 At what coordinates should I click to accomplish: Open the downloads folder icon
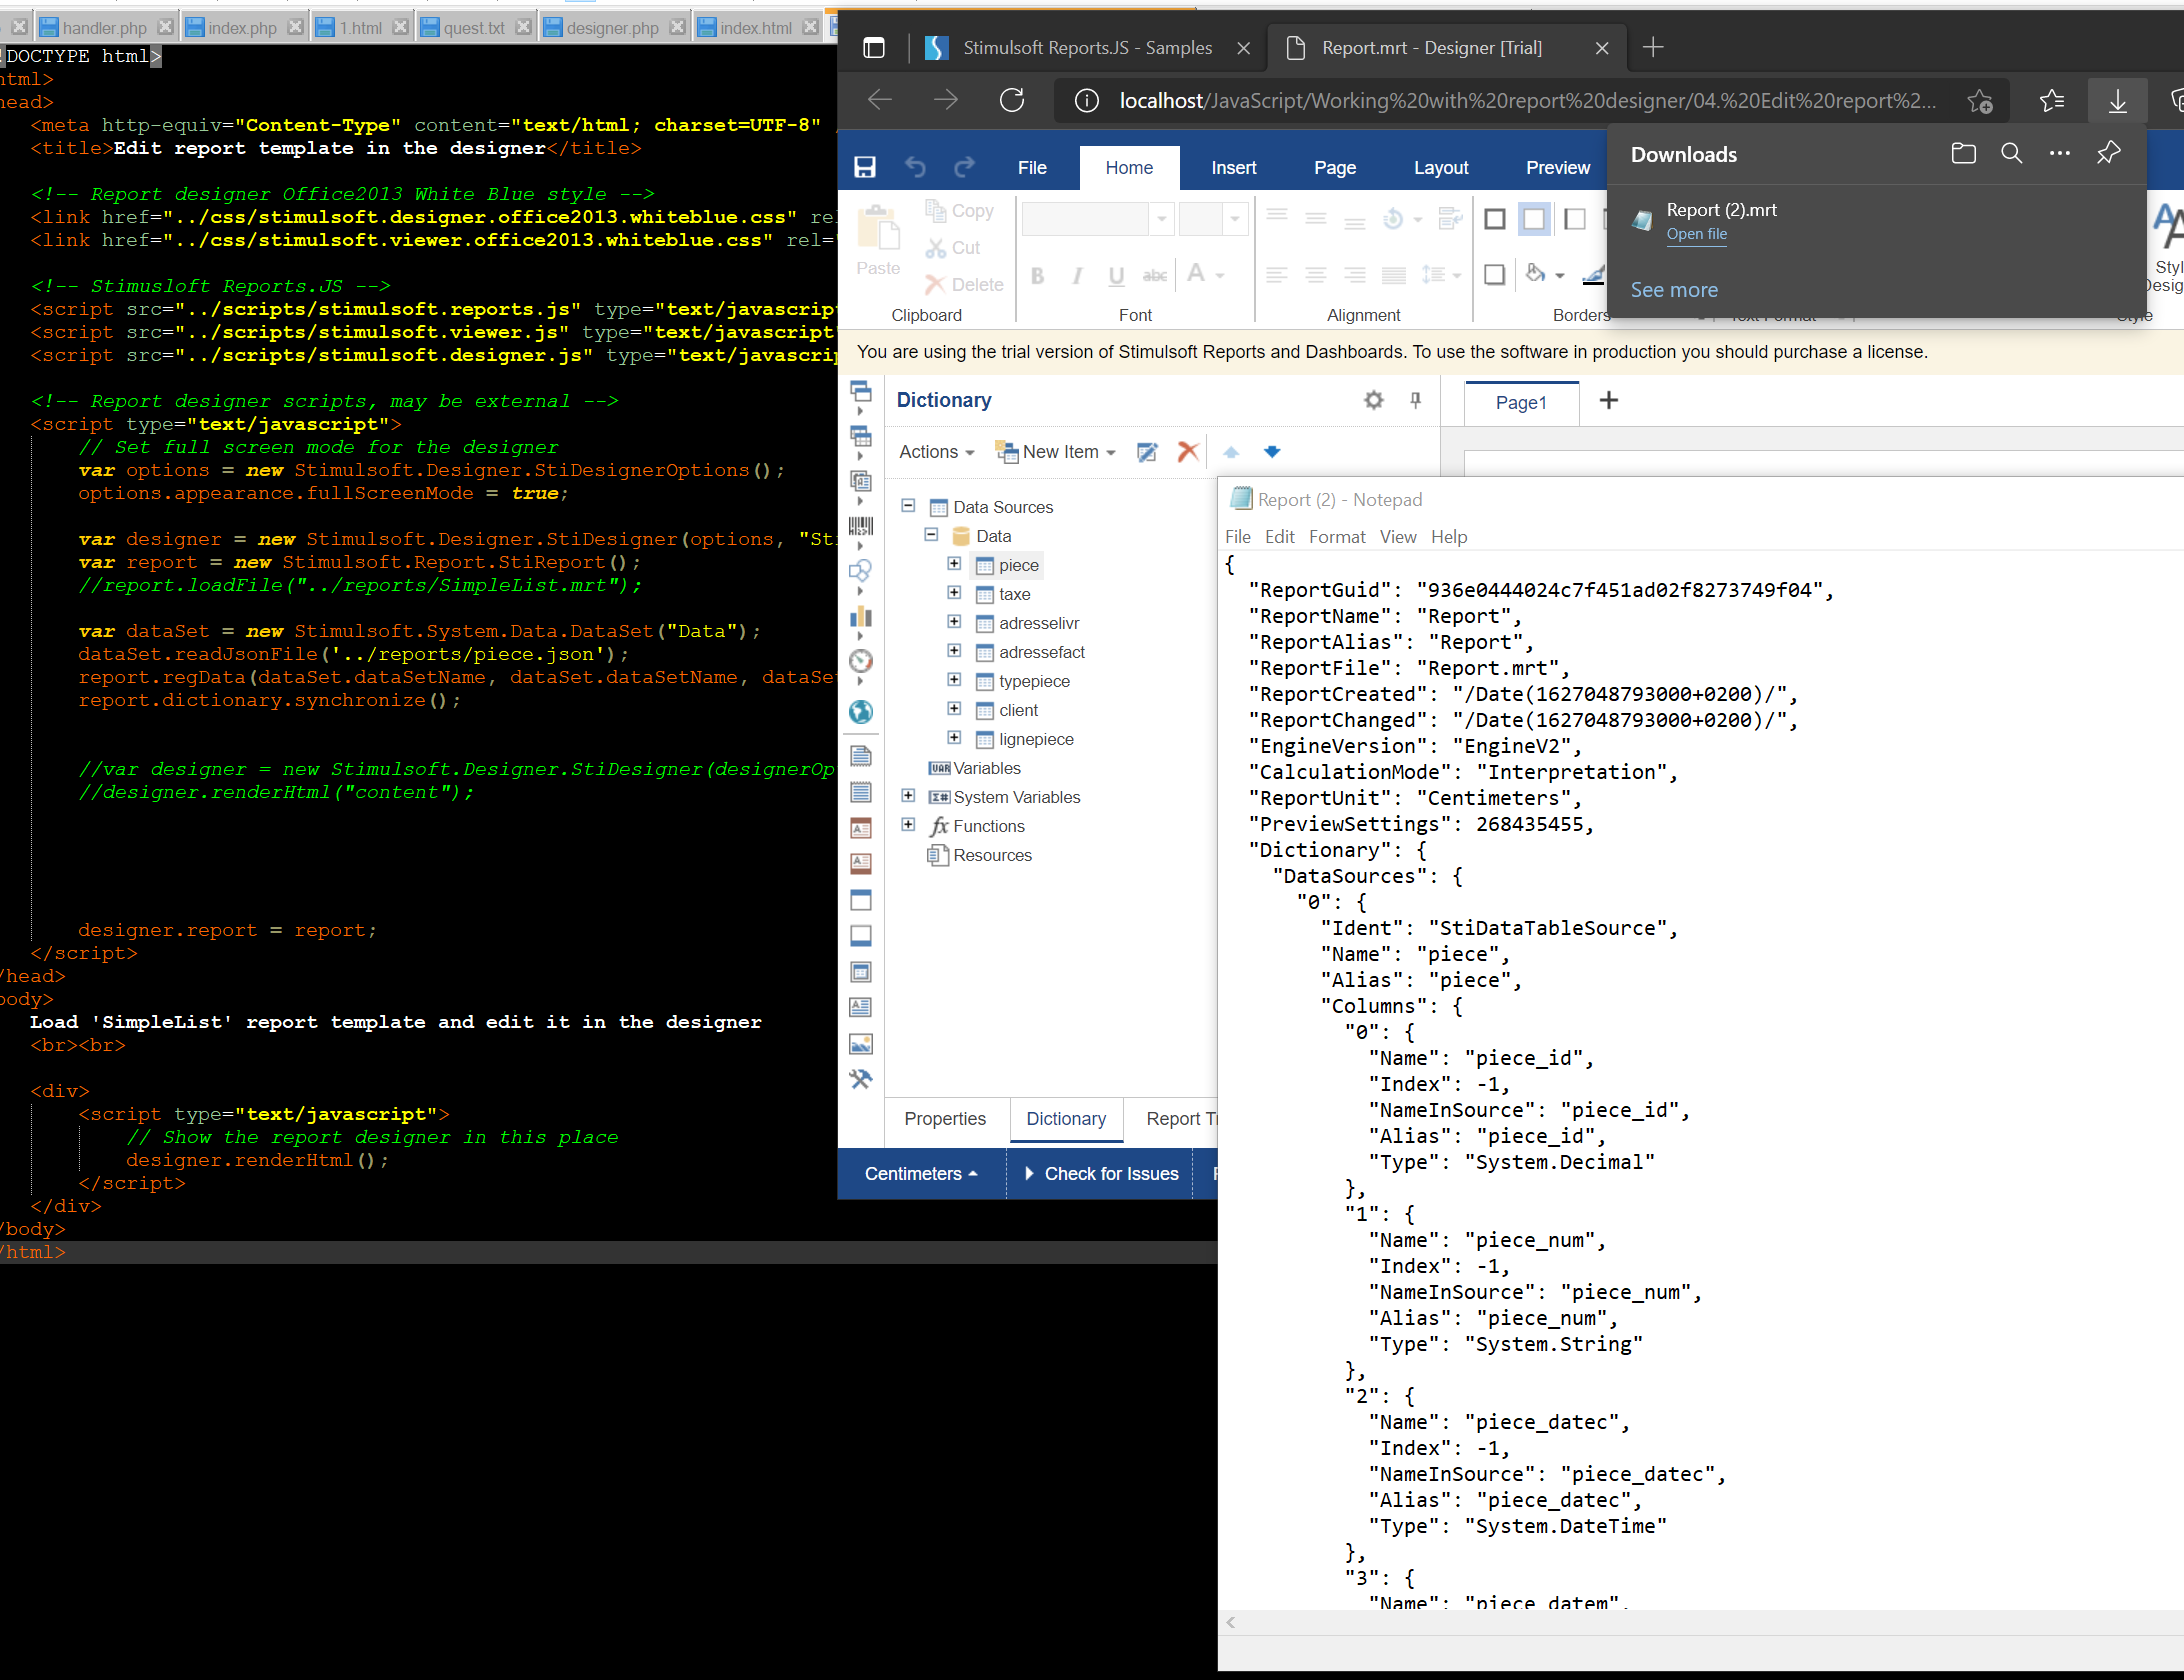pyautogui.click(x=1963, y=153)
